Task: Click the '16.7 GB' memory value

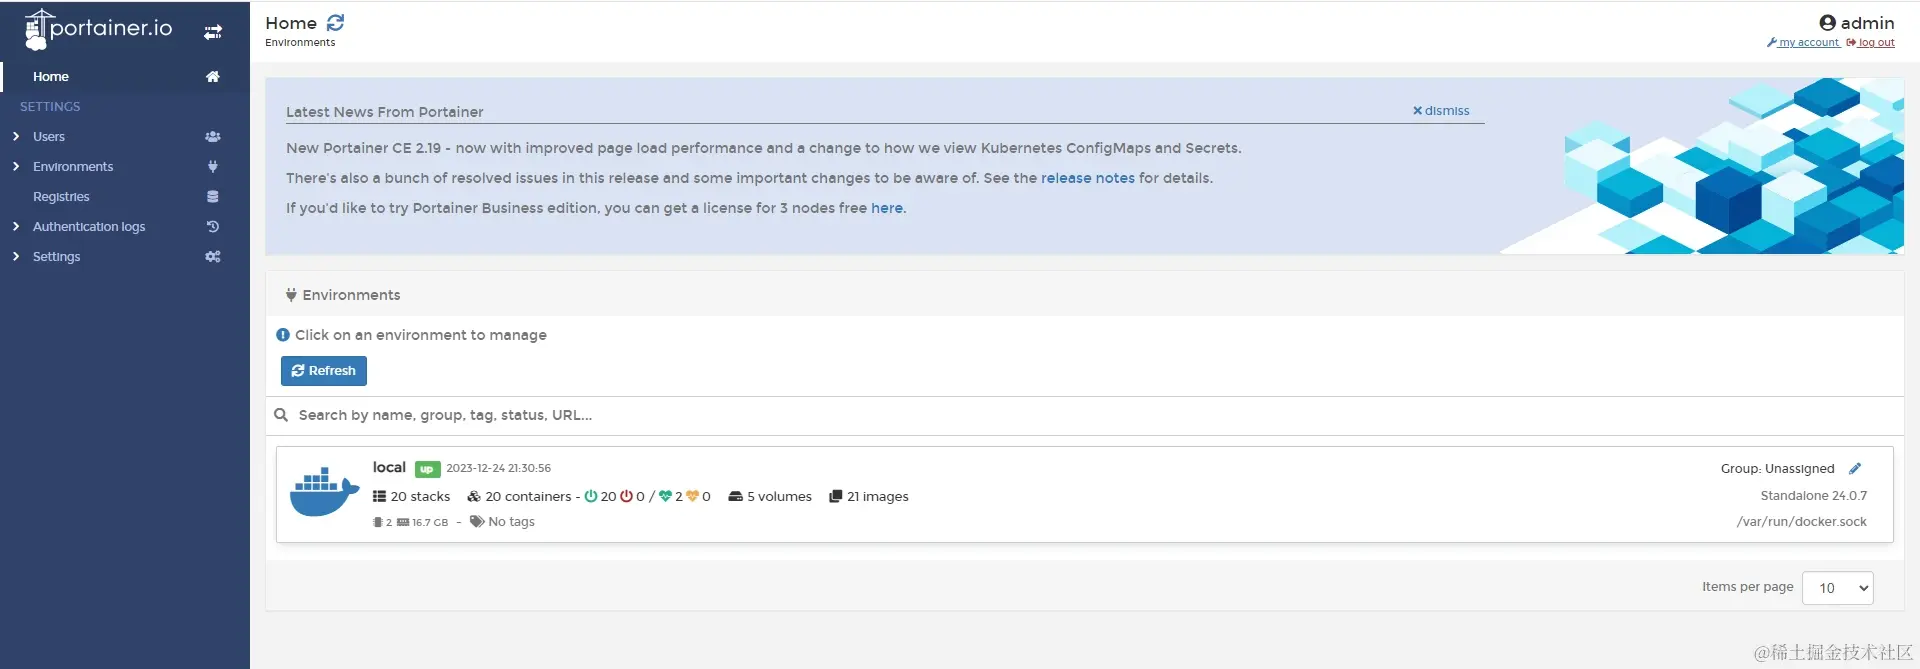Action: pos(430,522)
